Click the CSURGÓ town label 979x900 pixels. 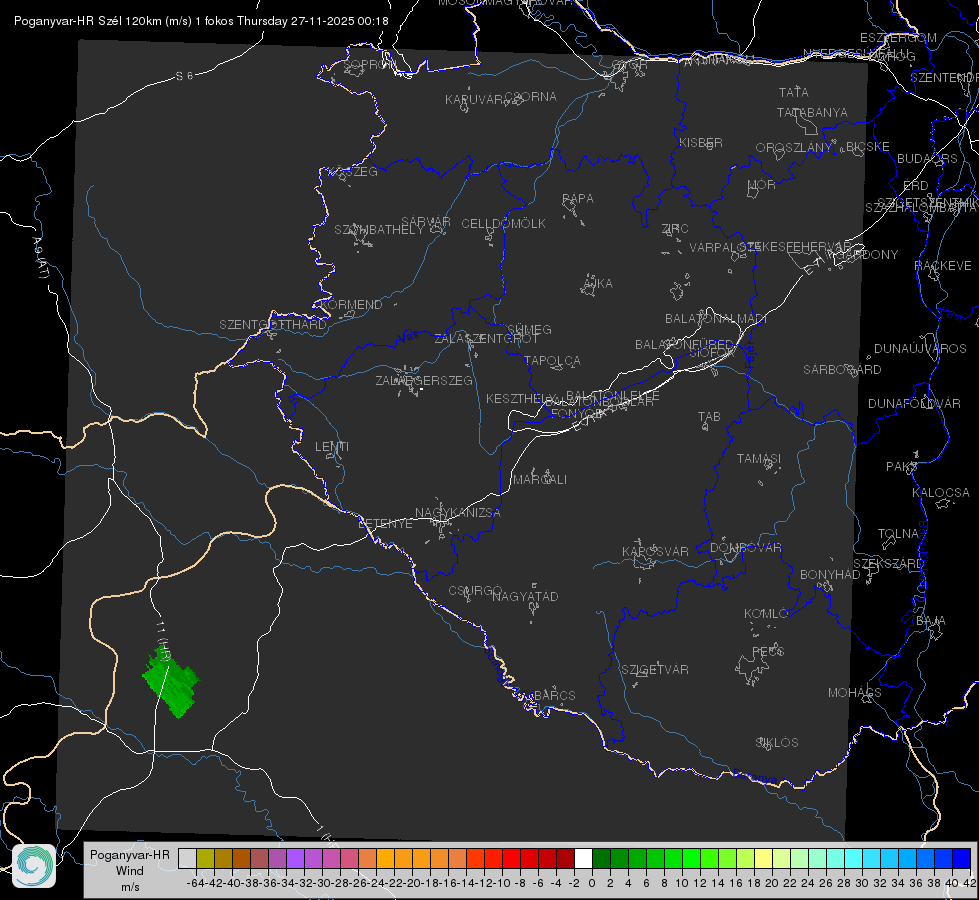coord(475,591)
